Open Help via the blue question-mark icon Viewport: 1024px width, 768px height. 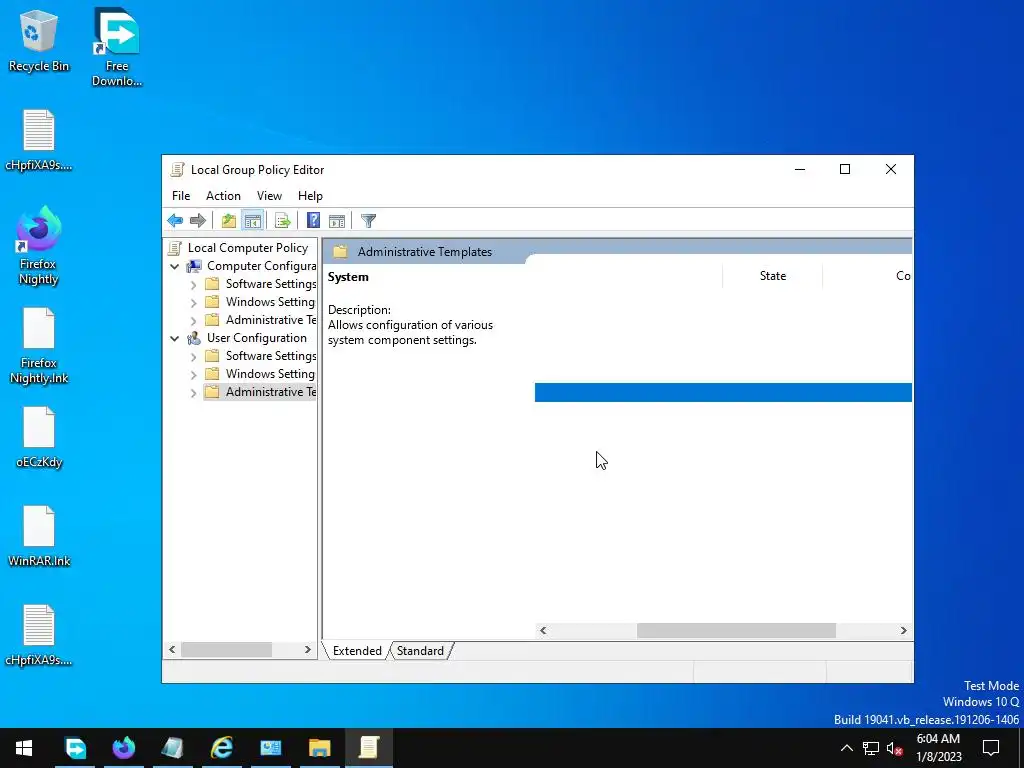coord(313,221)
